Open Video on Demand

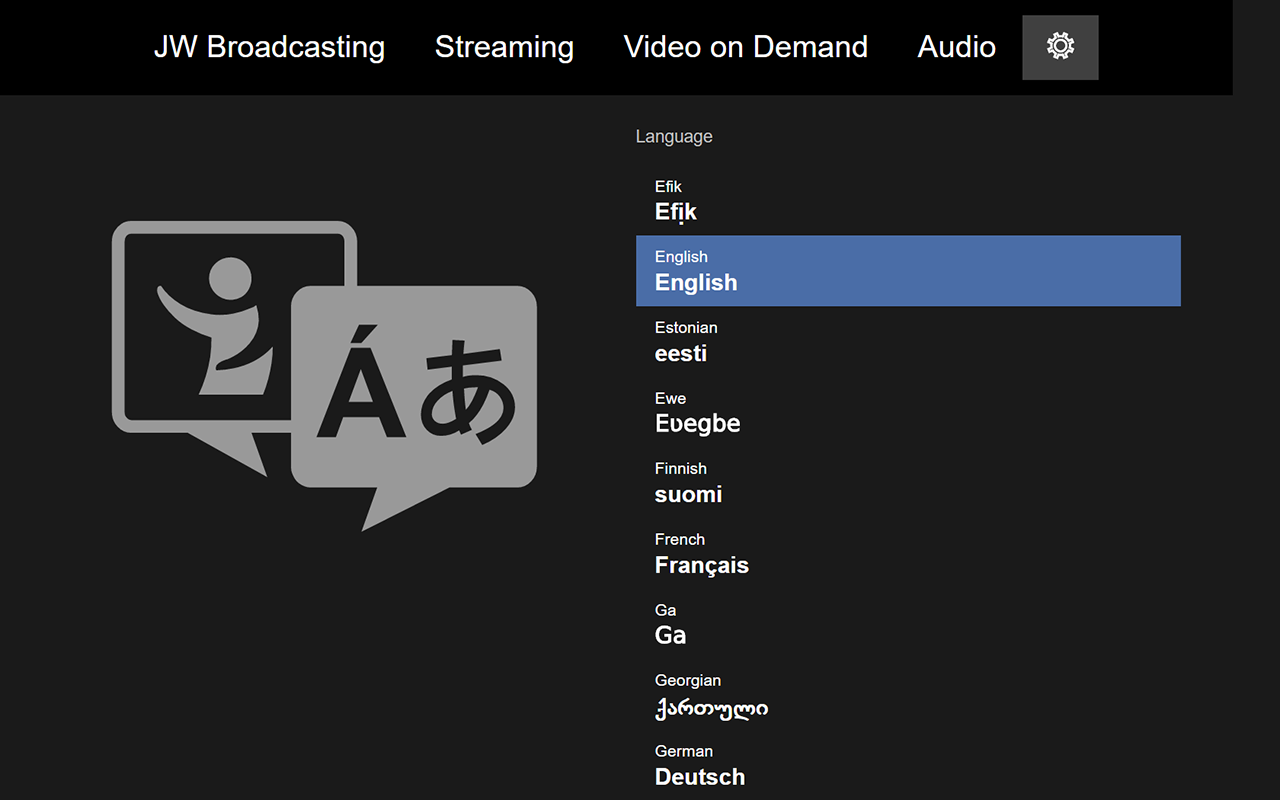click(x=746, y=47)
